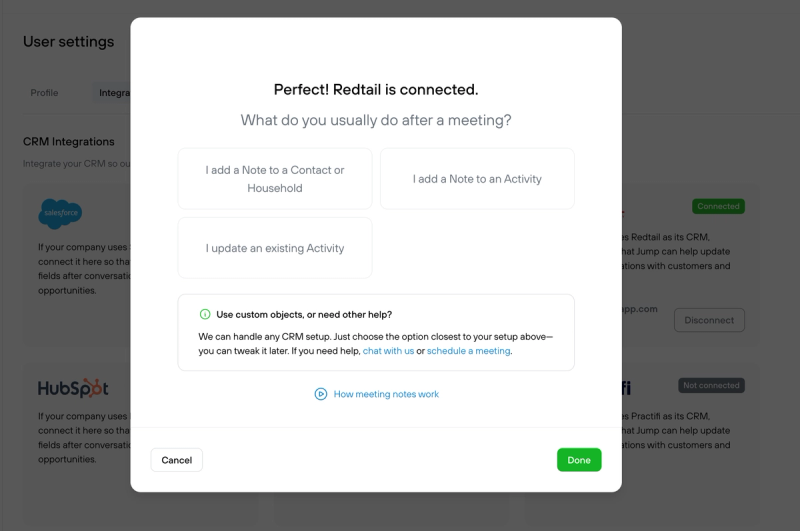Switch to the Profile tab
This screenshot has height=531, width=800.
click(44, 93)
